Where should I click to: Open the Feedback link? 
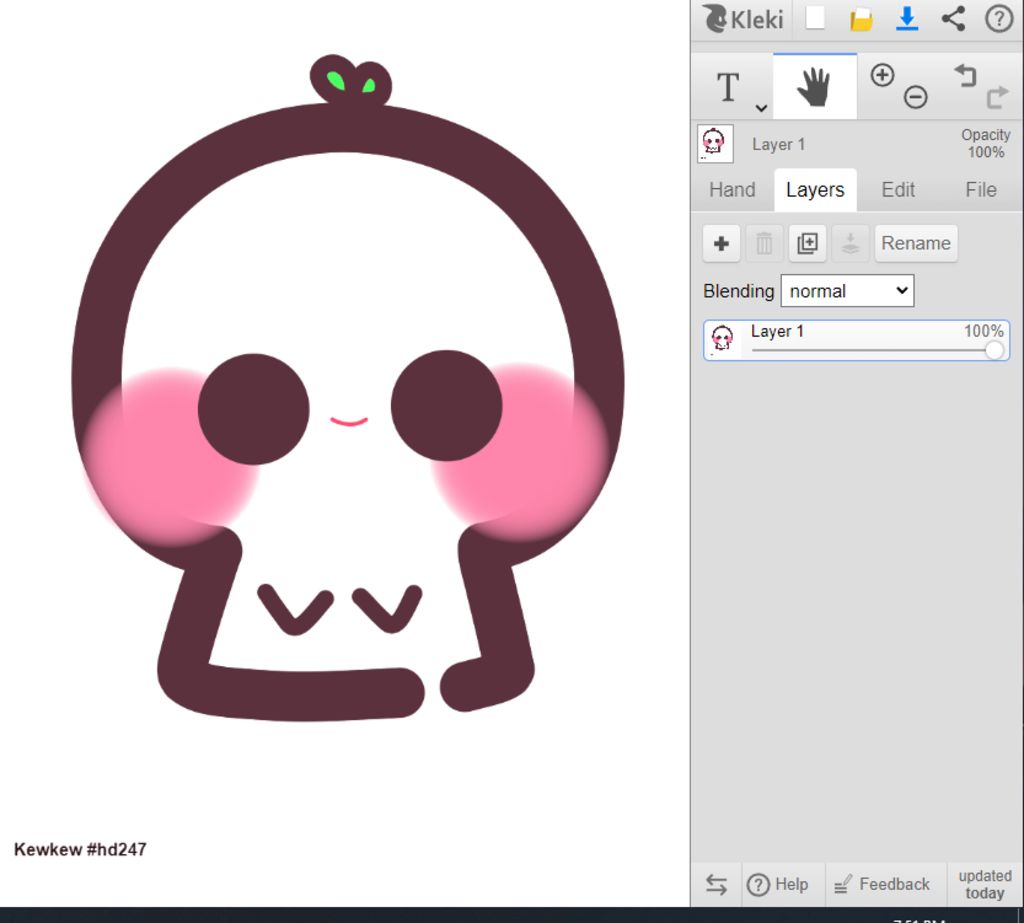[x=882, y=884]
